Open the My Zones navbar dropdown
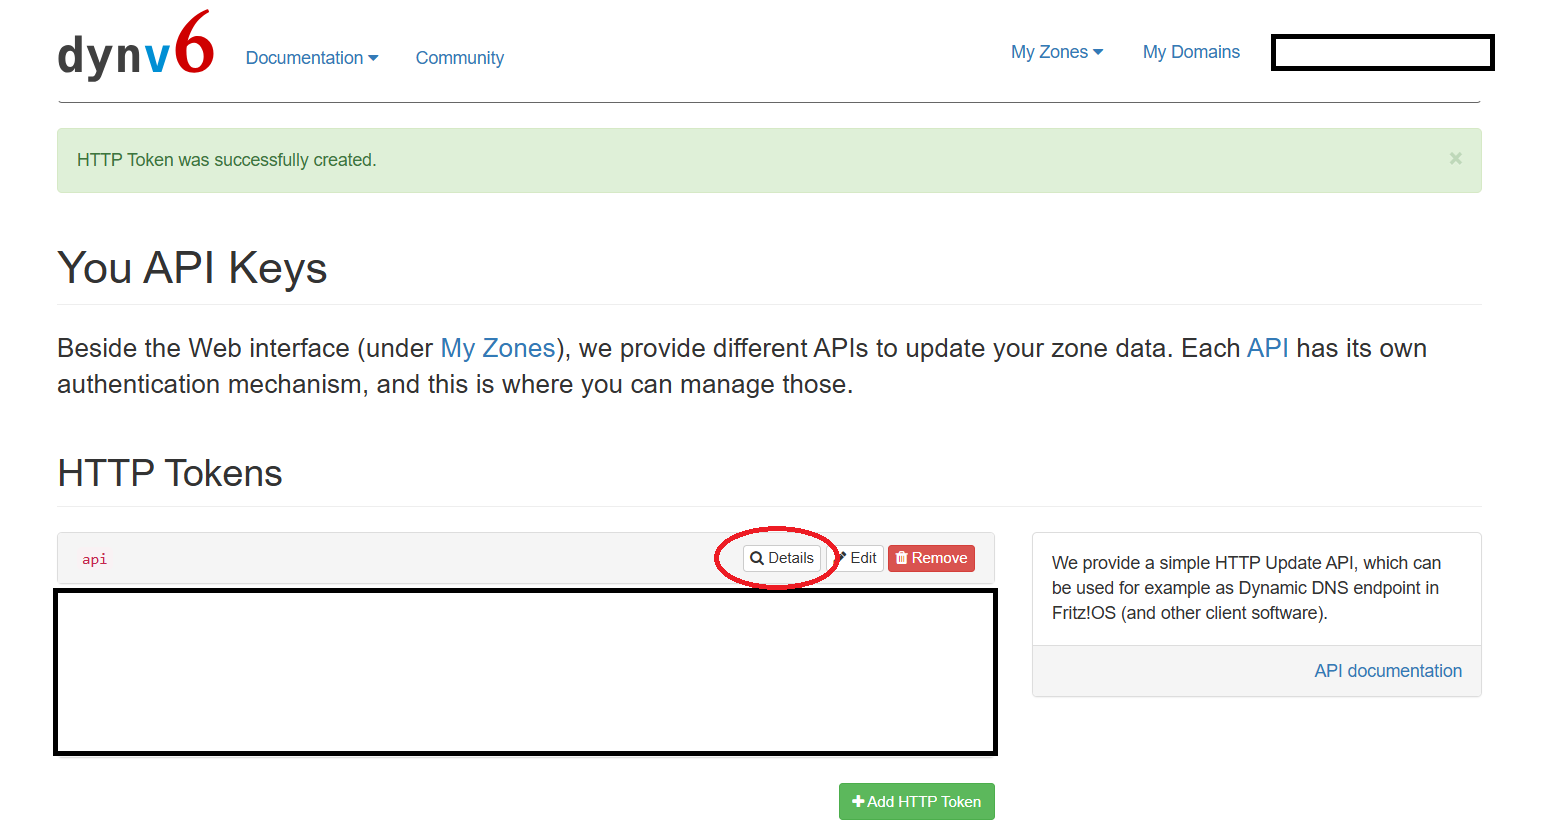The width and height of the screenshot is (1549, 824). pyautogui.click(x=1056, y=52)
